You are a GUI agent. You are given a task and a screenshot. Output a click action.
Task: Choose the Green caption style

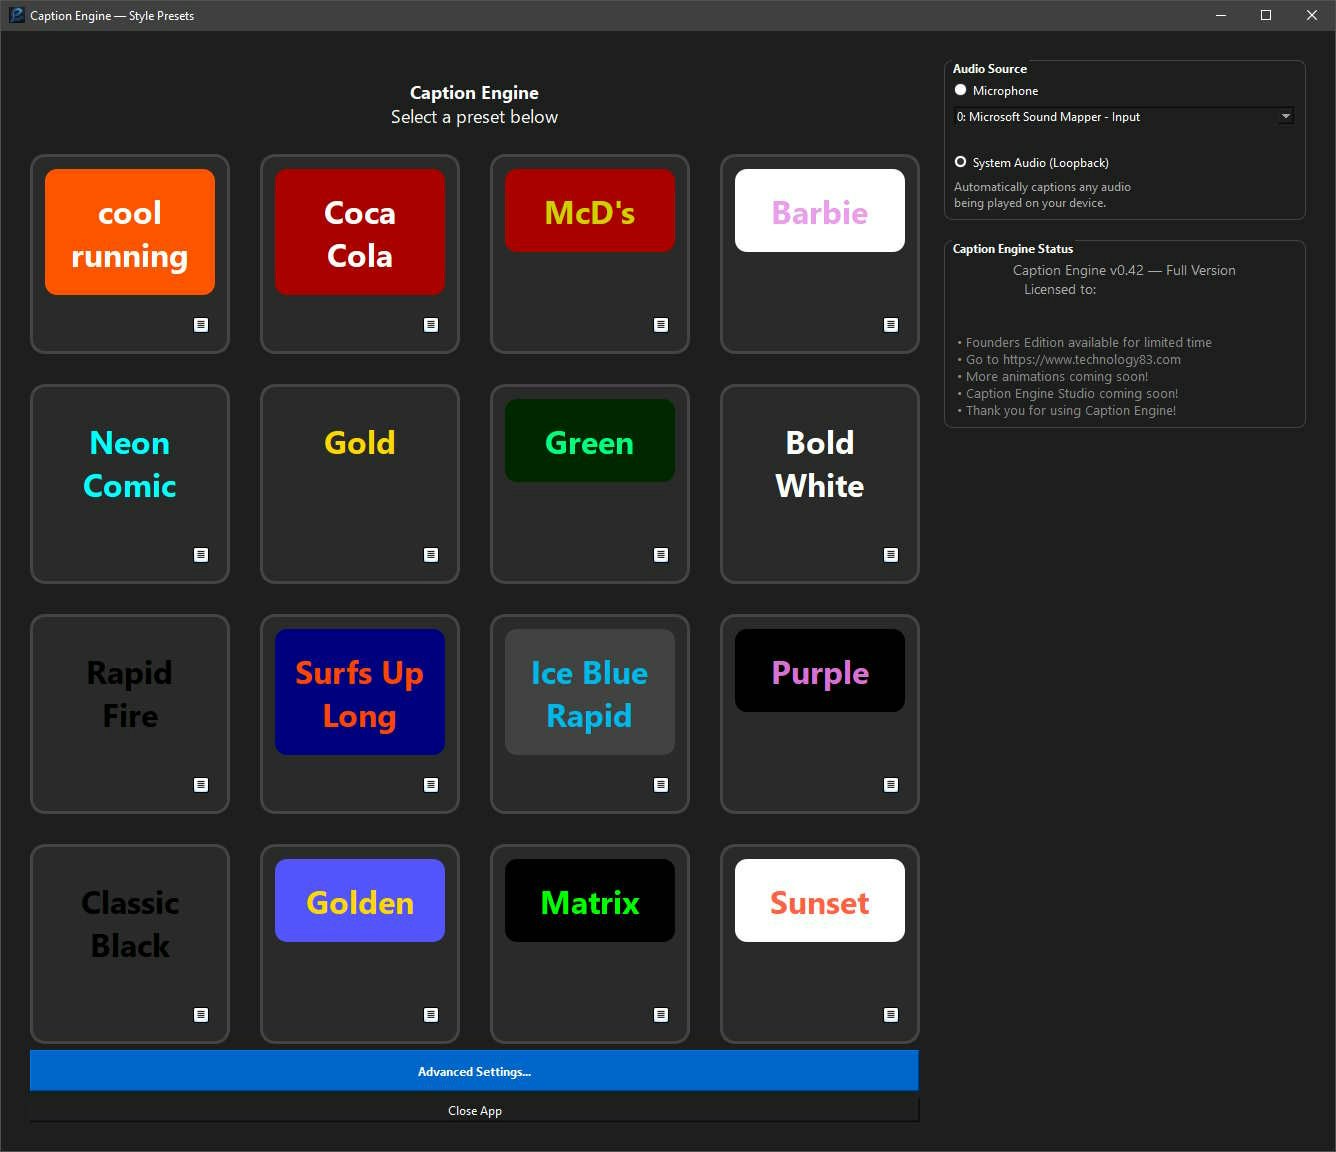pyautogui.click(x=589, y=441)
